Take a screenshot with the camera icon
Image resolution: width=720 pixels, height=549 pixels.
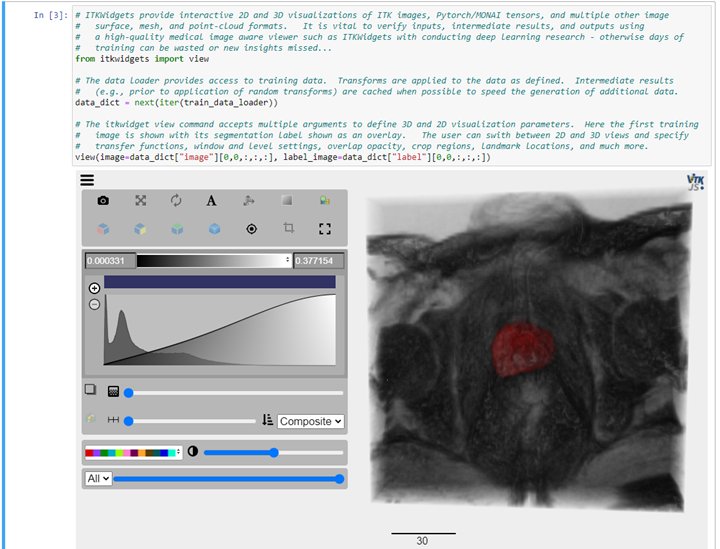click(x=103, y=201)
